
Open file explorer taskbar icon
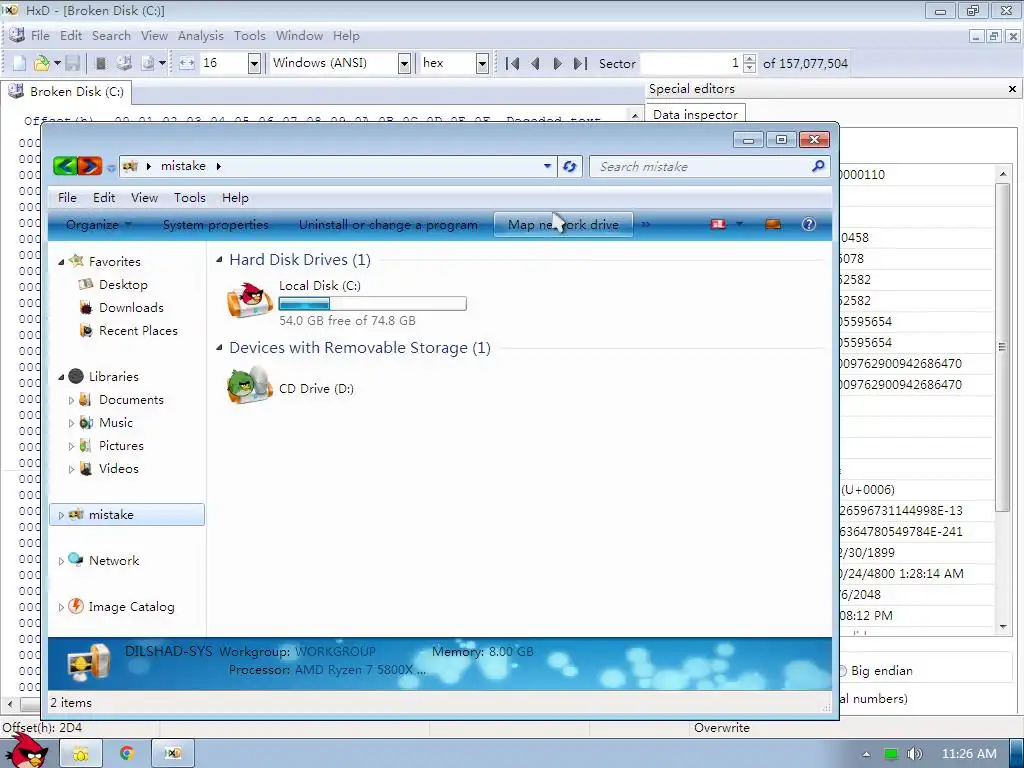click(81, 754)
